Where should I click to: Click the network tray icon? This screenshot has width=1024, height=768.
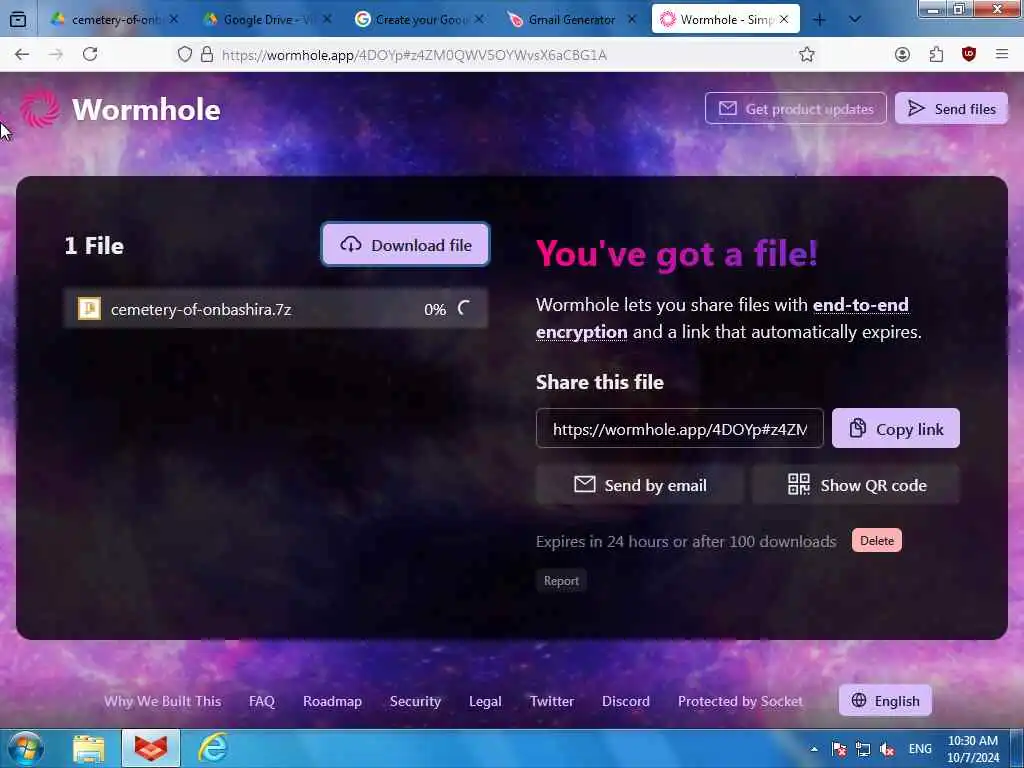[x=863, y=749]
